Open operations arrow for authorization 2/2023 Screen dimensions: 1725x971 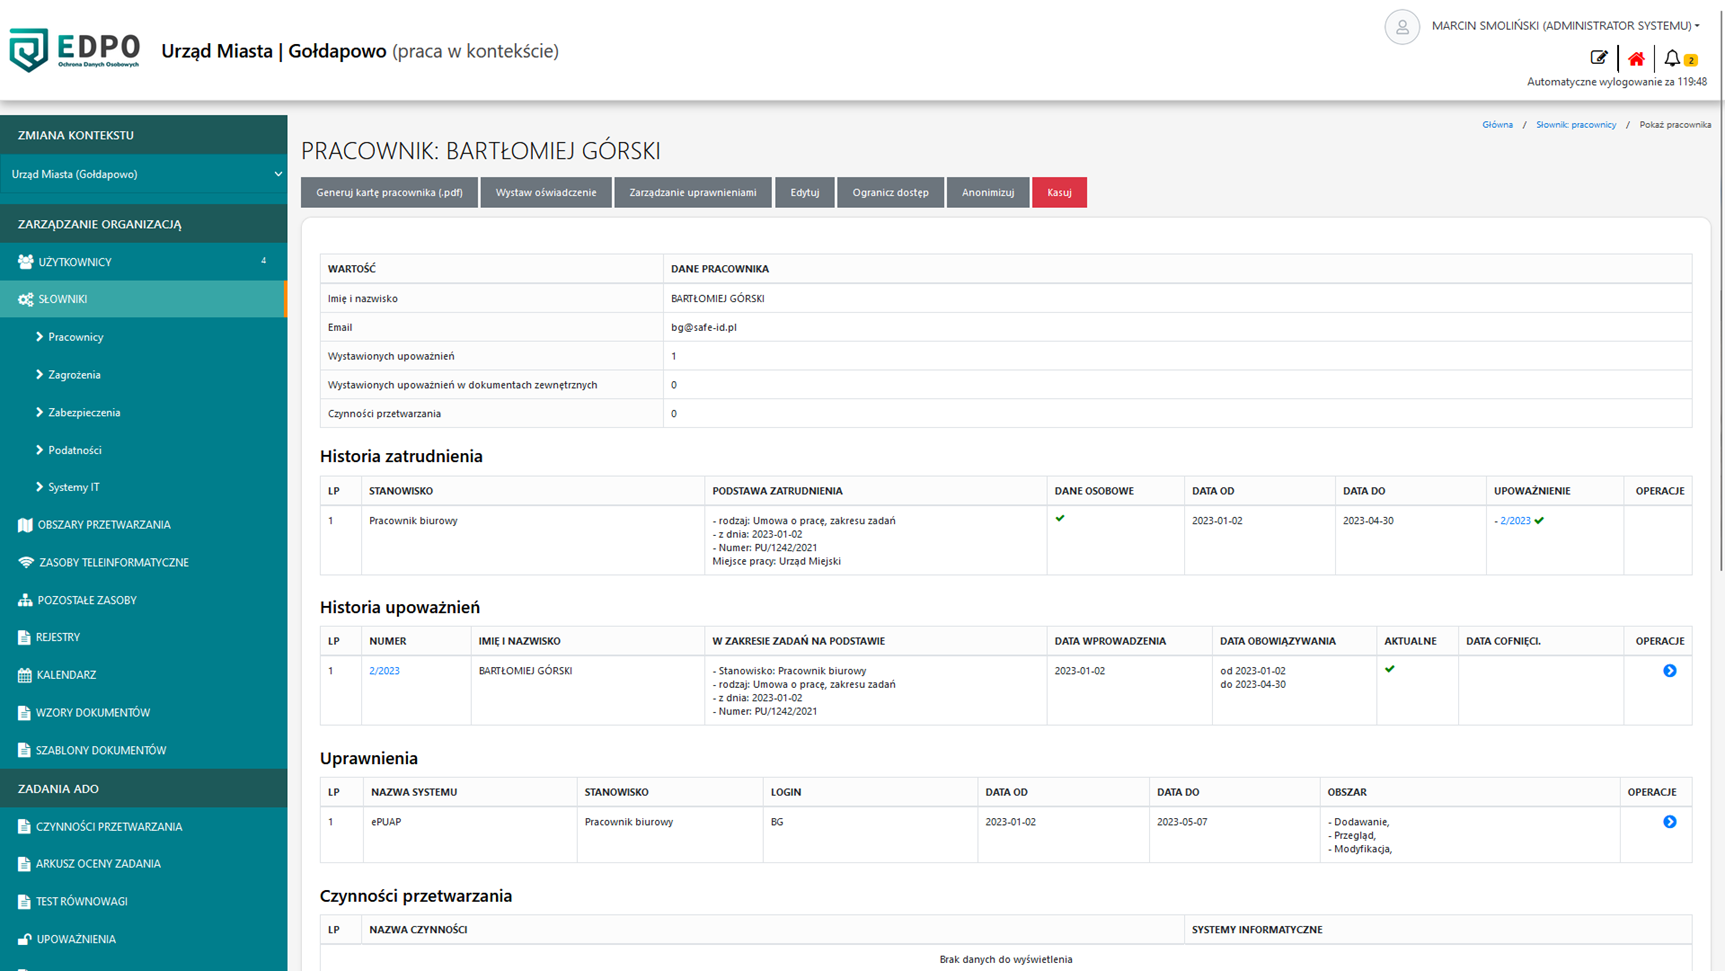pyautogui.click(x=1670, y=671)
